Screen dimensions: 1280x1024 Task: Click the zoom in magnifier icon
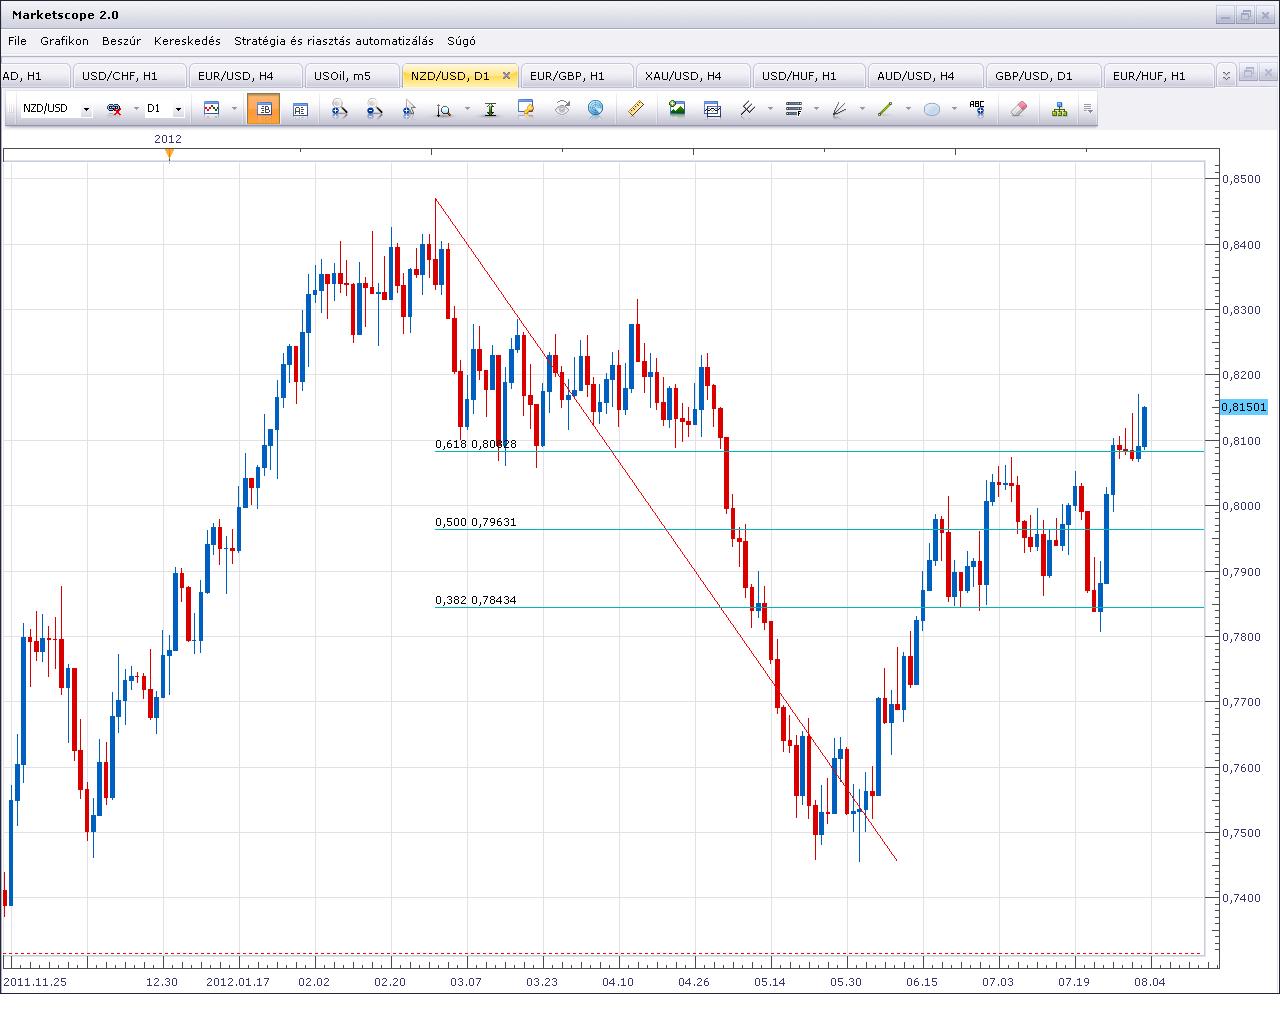(x=339, y=109)
